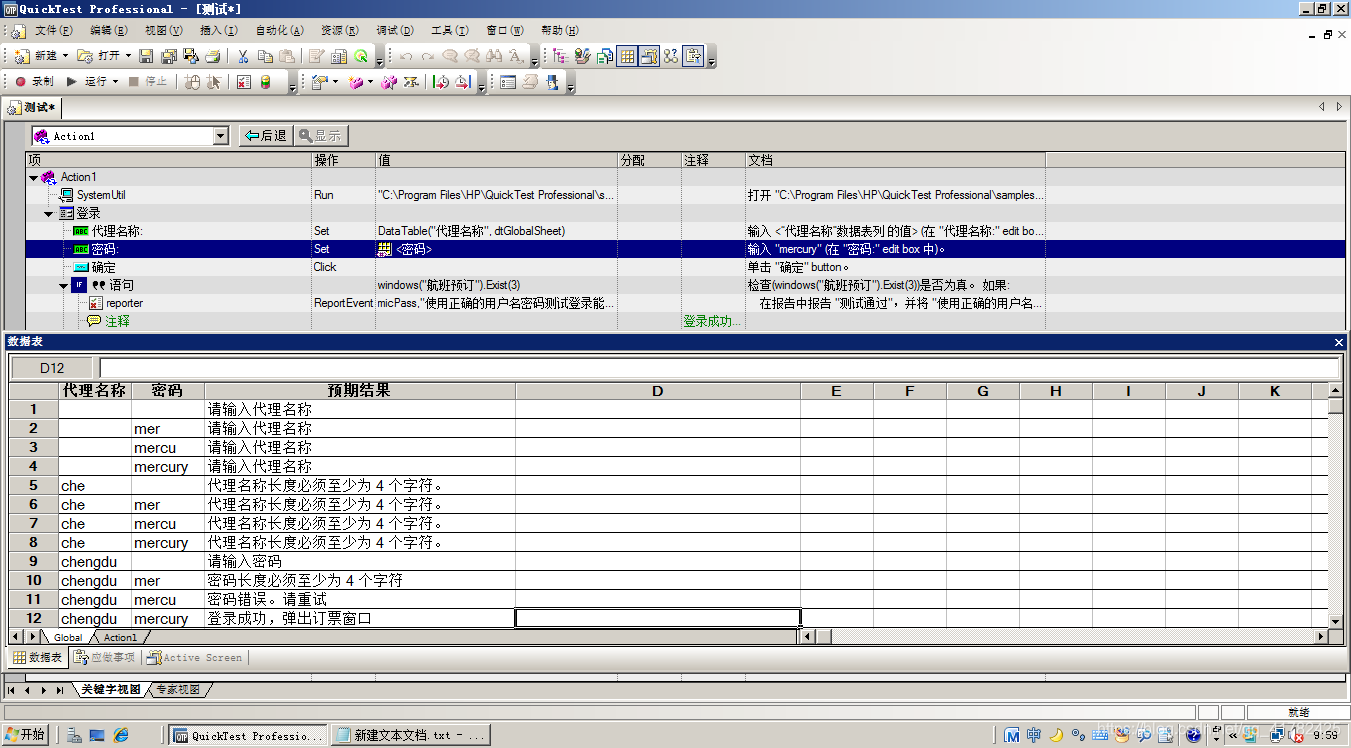Click the '登录成功，弹出订票窗口' cell
Image resolution: width=1351 pixels, height=748 pixels.
coord(360,619)
